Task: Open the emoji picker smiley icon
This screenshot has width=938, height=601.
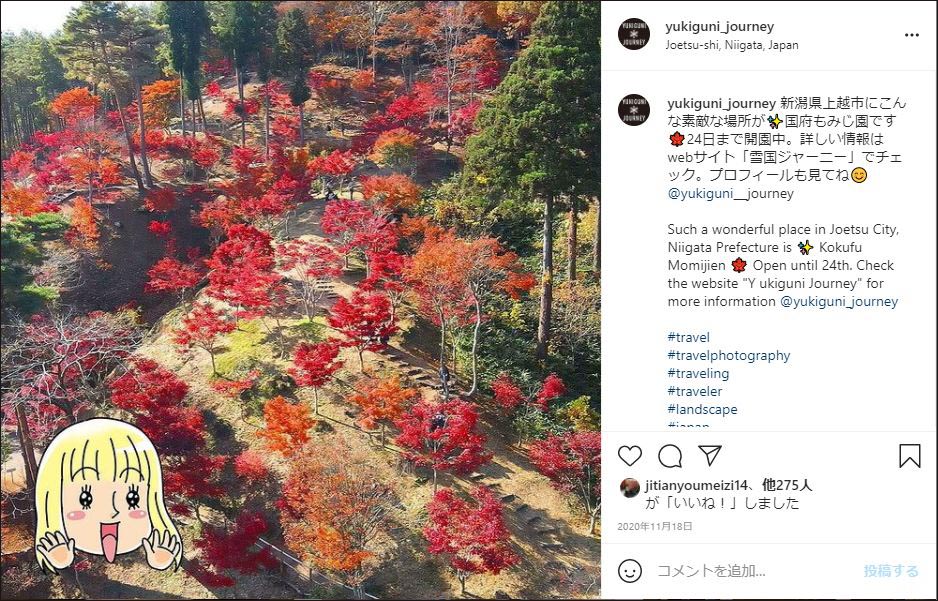Action: coord(630,571)
